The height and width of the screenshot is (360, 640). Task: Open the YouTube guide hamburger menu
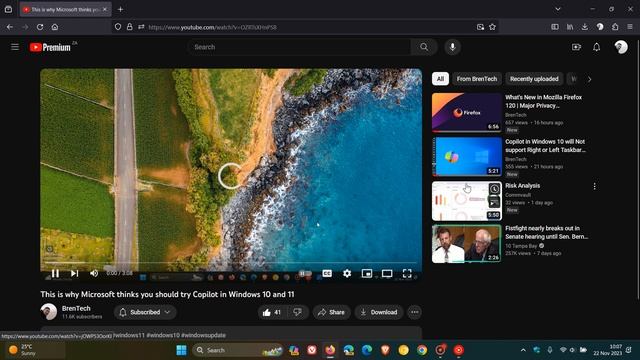[x=15, y=47]
